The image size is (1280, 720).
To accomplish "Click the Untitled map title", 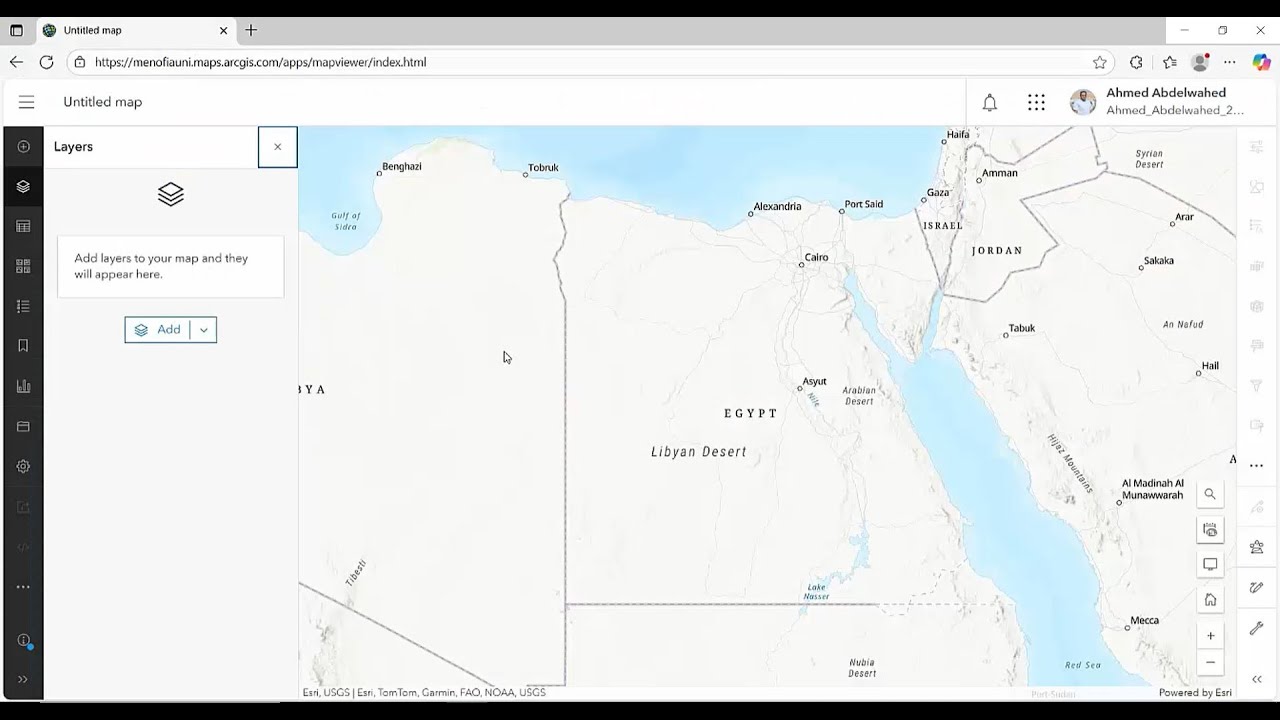I will coord(103,102).
